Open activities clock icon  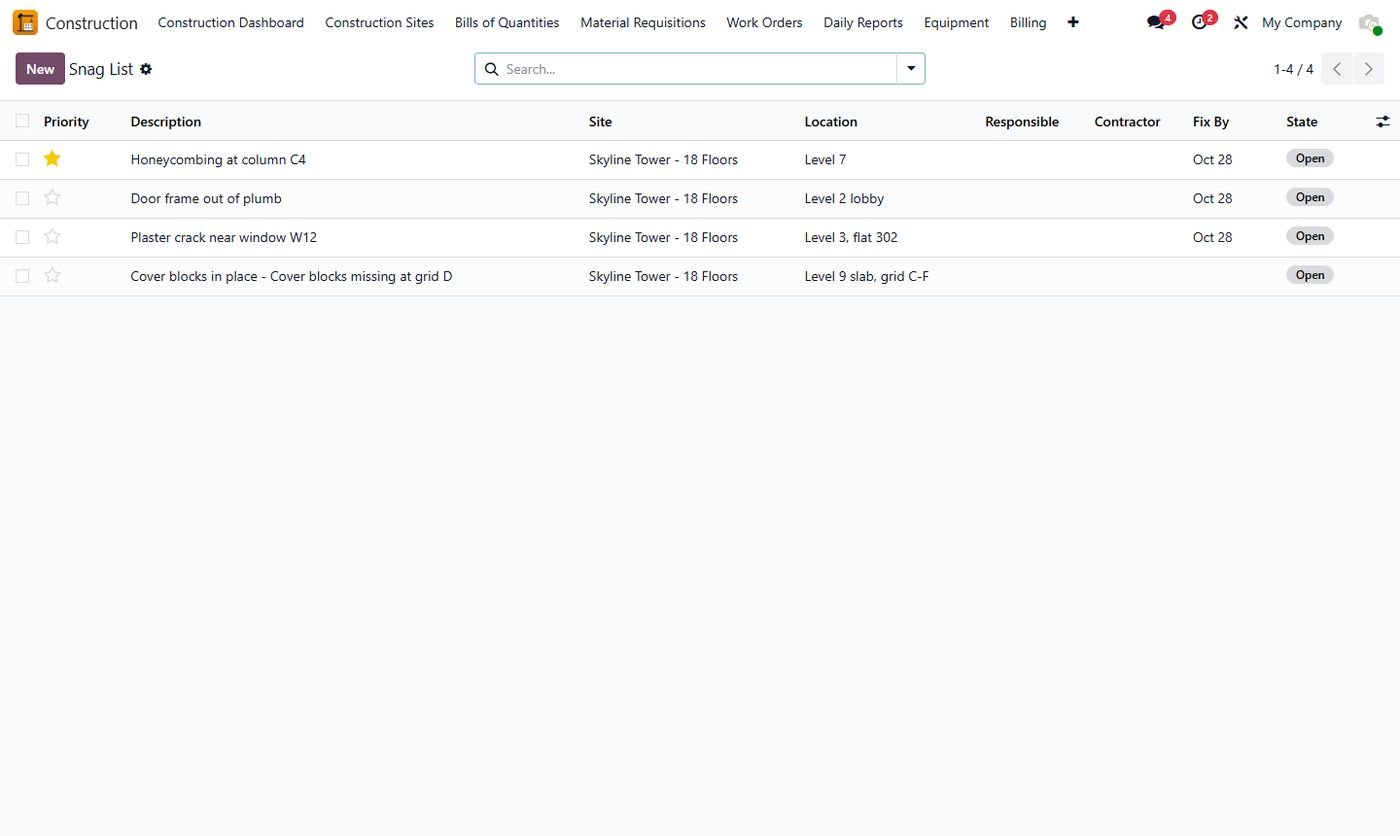coord(1200,22)
